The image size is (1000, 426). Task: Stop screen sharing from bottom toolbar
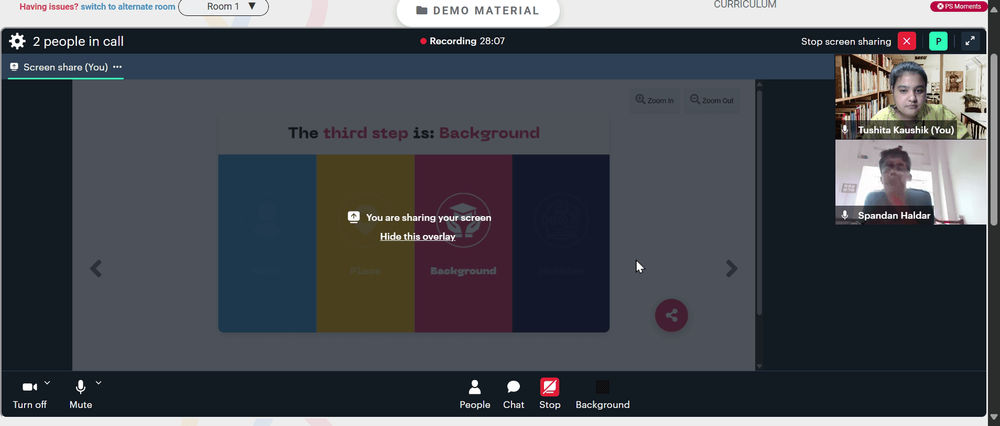click(550, 395)
